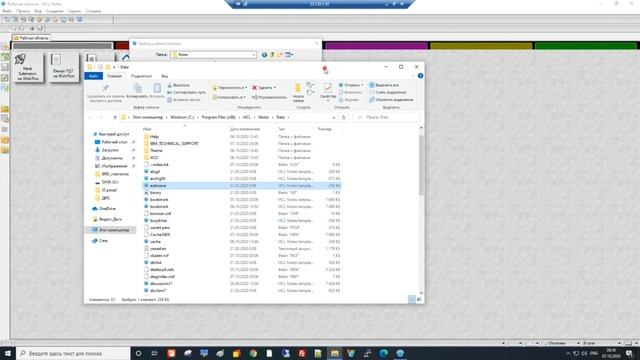The height and width of the screenshot is (360, 640).
Task: Click the purple workspace page tab
Action: [376, 46]
